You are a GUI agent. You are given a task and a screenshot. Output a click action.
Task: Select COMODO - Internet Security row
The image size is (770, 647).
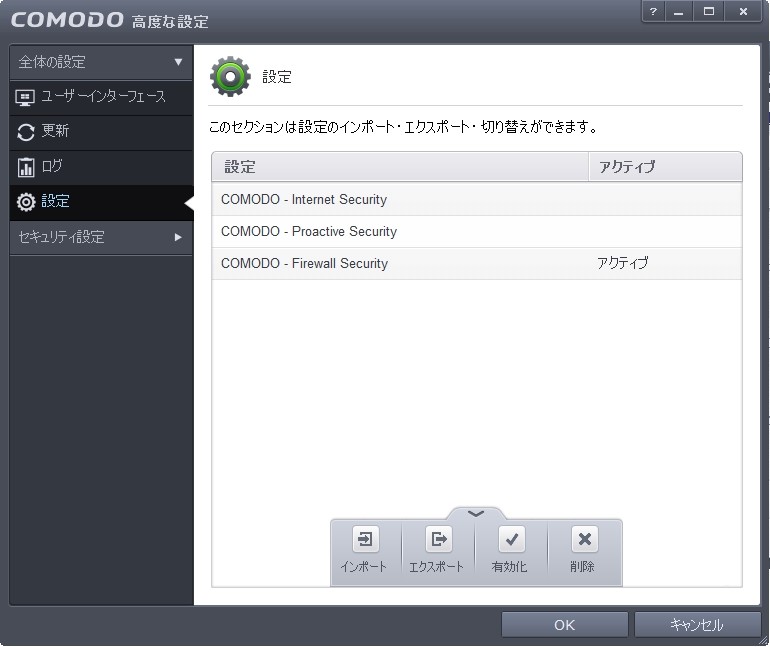476,199
